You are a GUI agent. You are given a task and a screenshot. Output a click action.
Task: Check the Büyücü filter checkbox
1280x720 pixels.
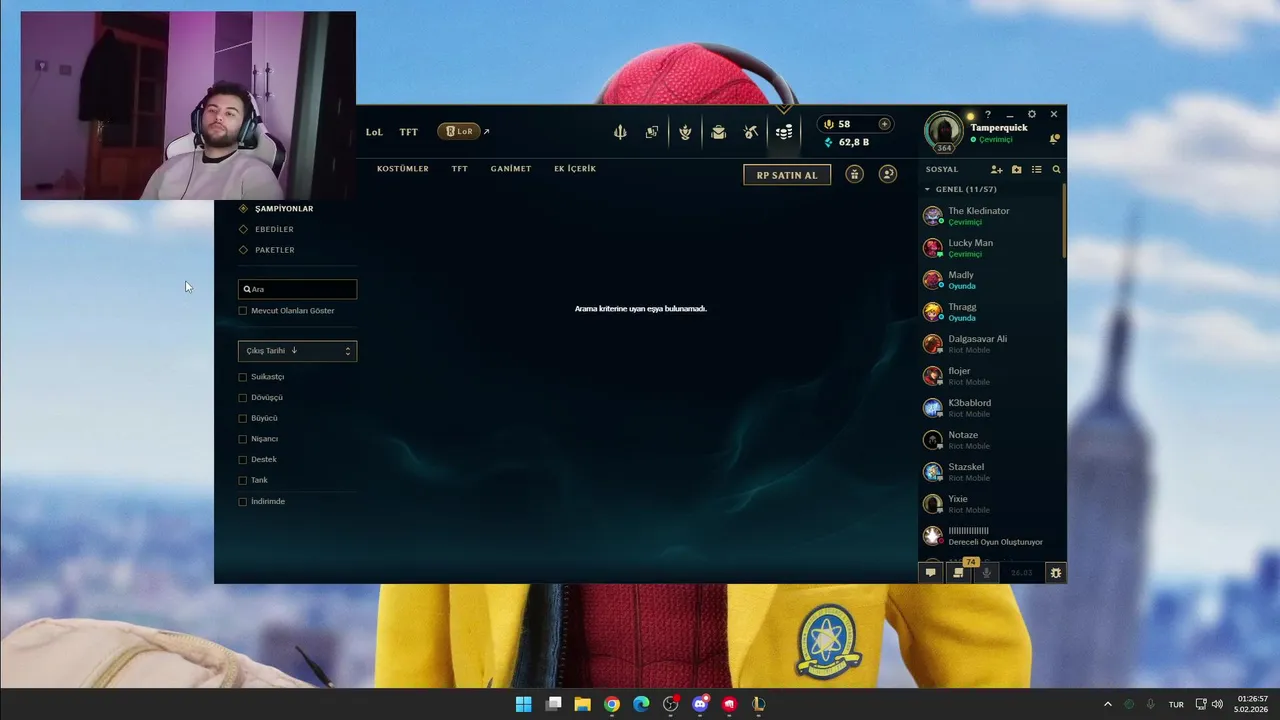tap(243, 418)
